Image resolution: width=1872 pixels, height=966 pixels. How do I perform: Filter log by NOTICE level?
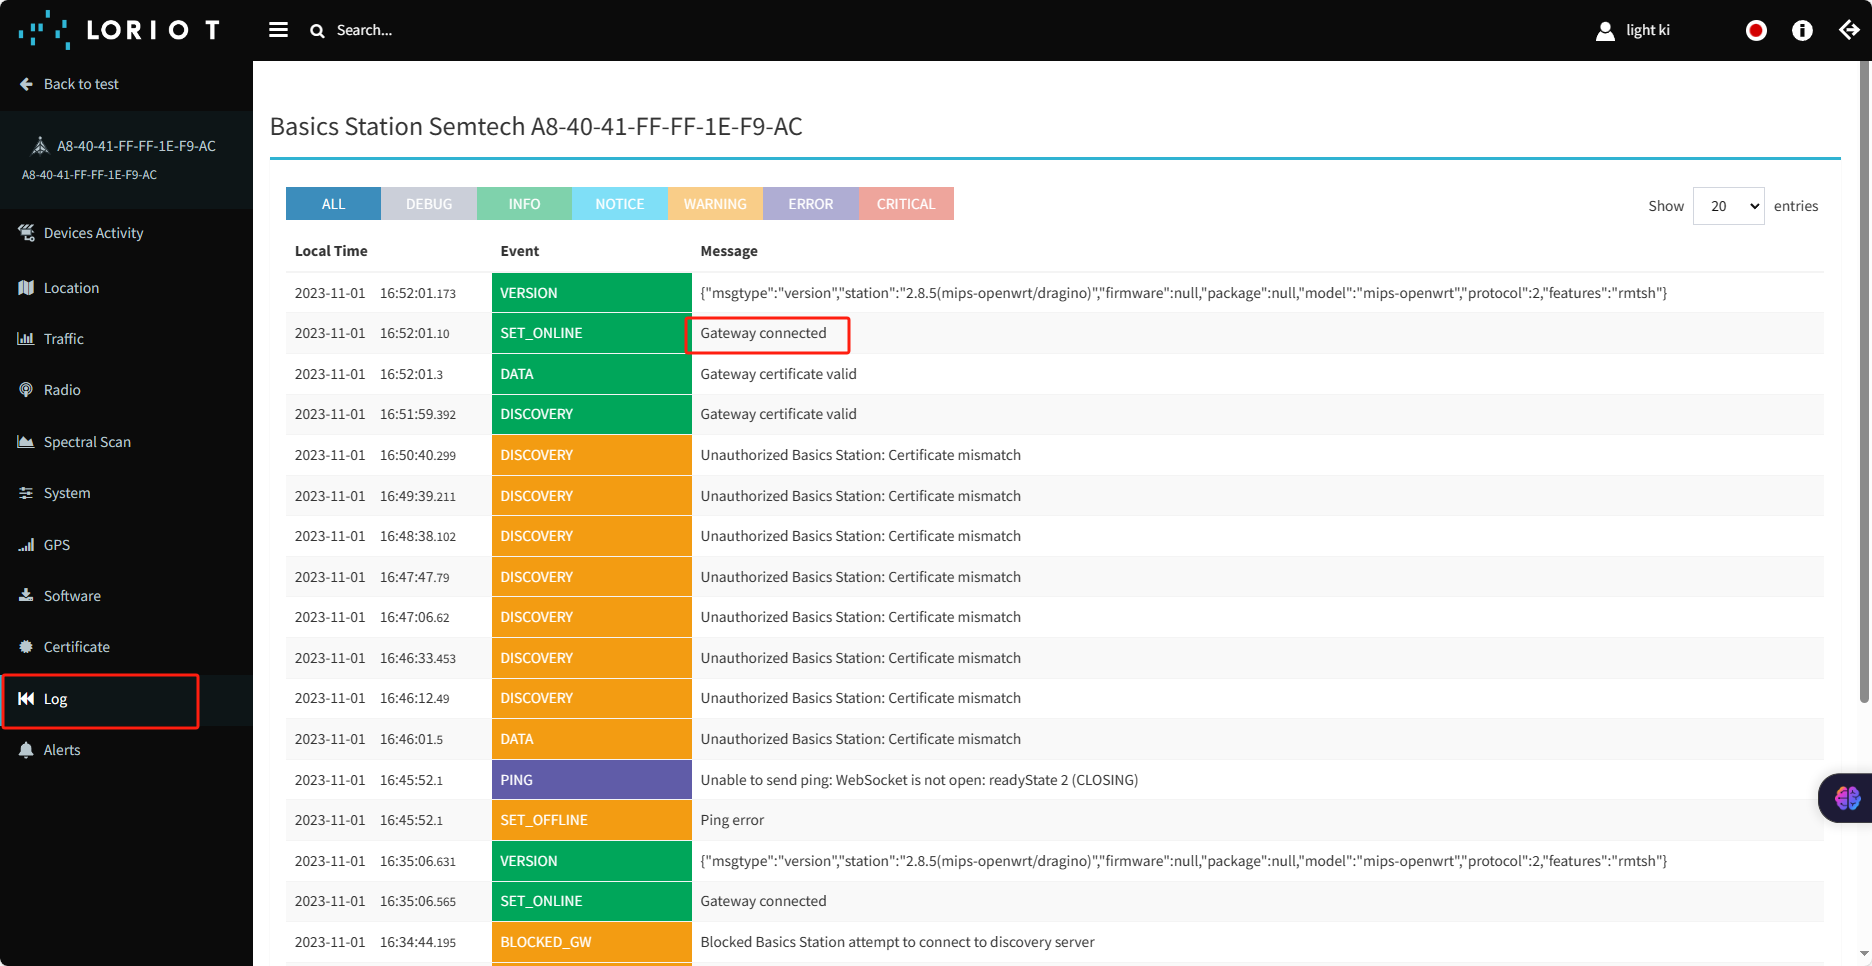[x=620, y=204]
